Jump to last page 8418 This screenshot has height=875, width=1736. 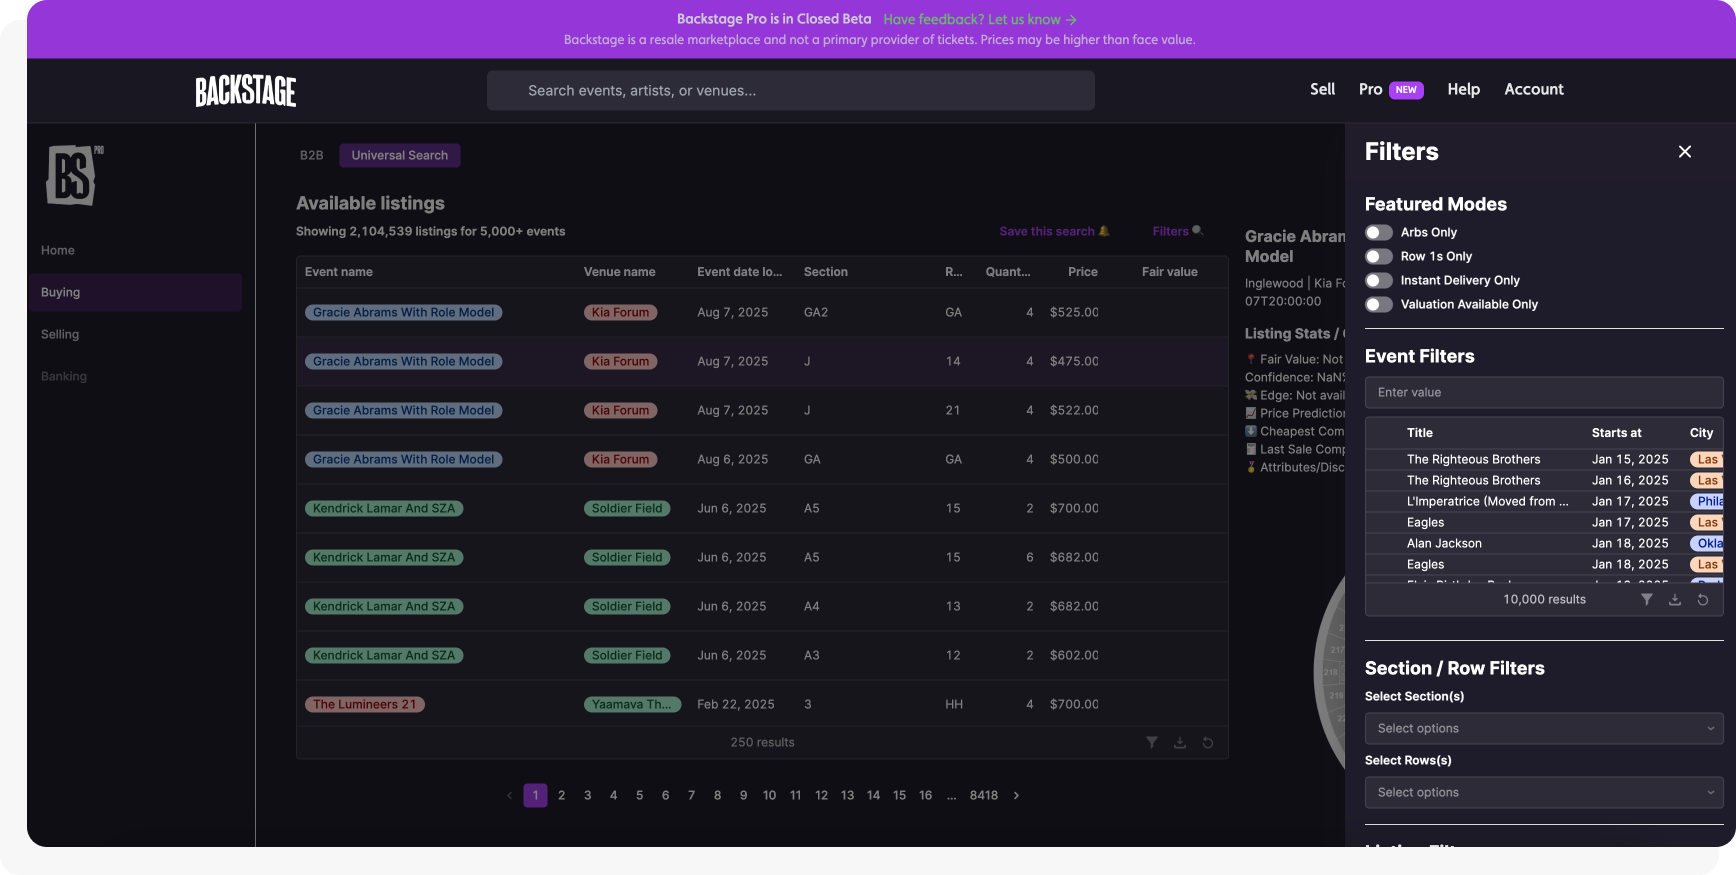coord(984,795)
